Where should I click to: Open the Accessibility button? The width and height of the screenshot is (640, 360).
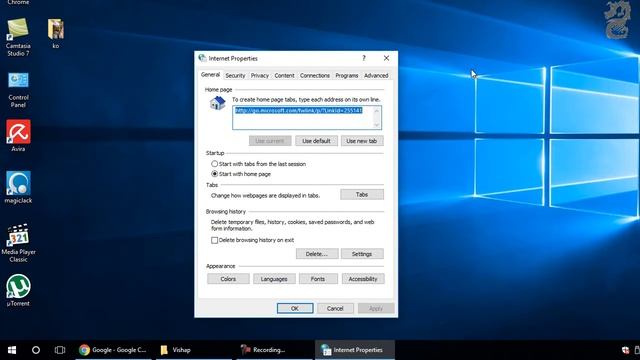(x=363, y=279)
